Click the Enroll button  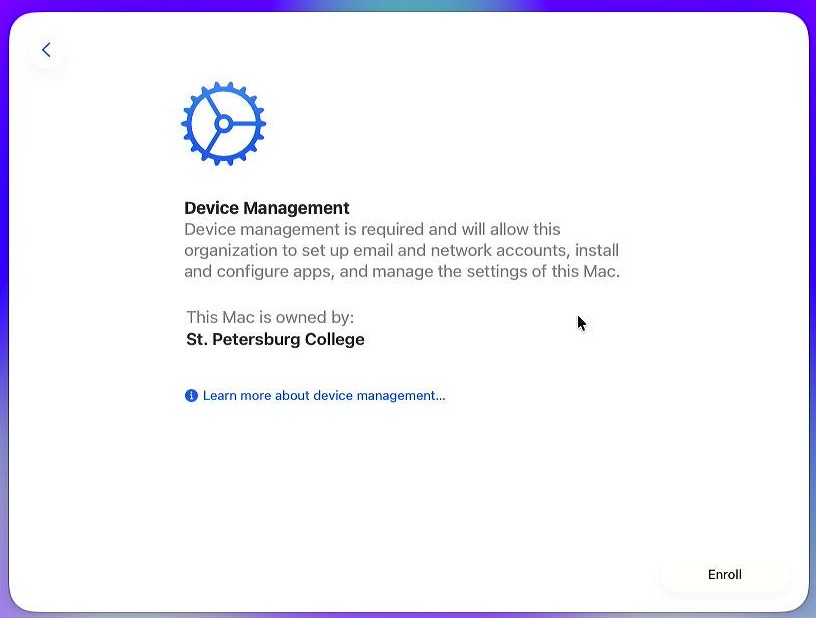[724, 574]
